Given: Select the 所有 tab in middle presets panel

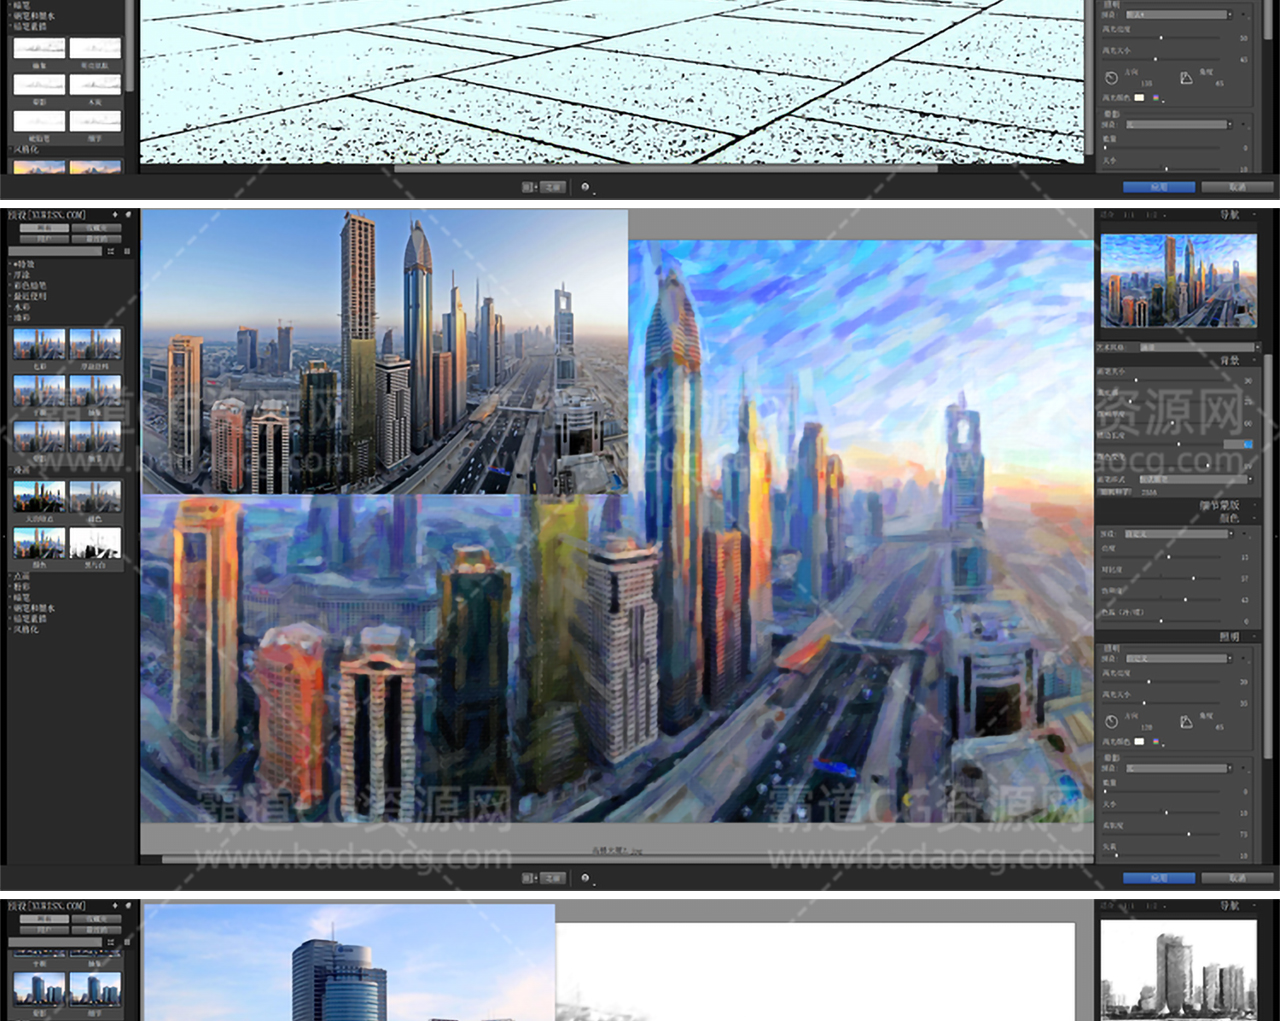Looking at the screenshot, I should [44, 228].
